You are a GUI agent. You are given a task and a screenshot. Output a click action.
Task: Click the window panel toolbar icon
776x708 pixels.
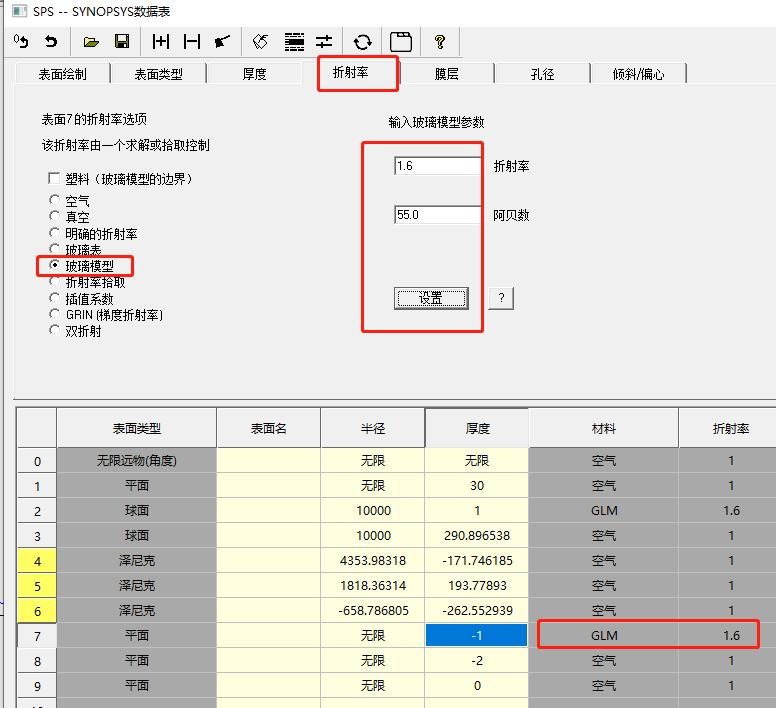(401, 42)
